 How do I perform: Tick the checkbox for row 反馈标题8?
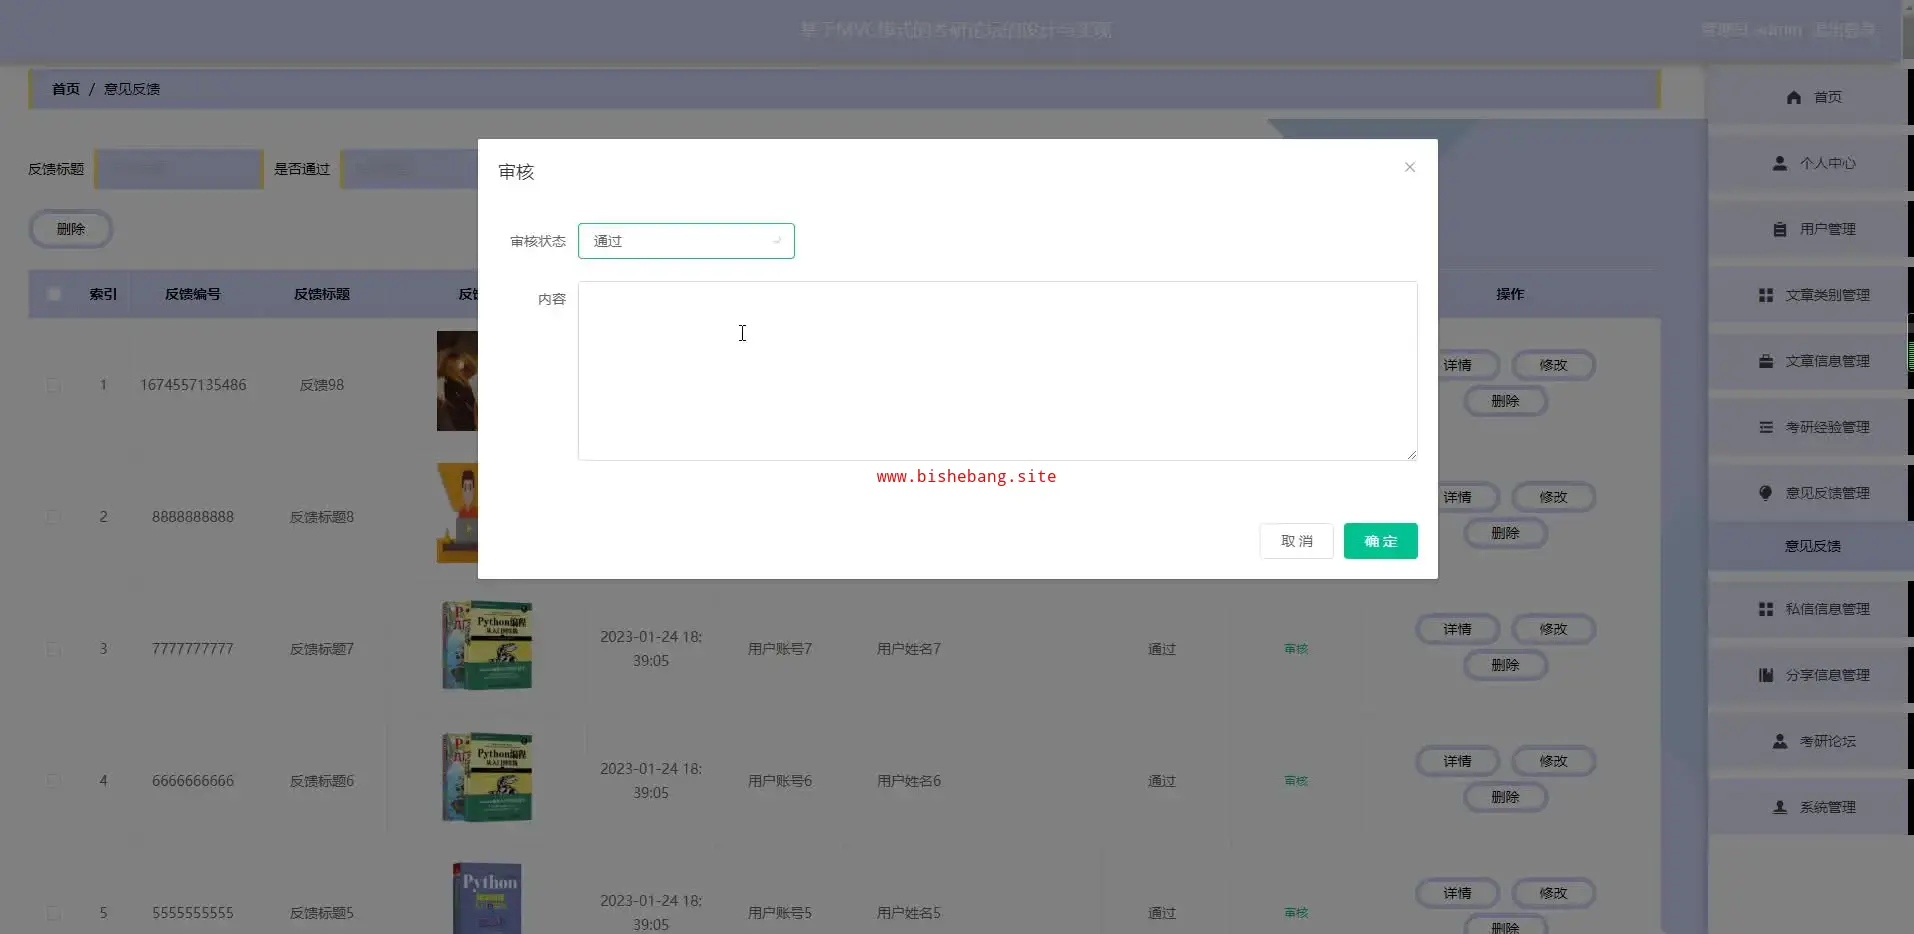[54, 517]
